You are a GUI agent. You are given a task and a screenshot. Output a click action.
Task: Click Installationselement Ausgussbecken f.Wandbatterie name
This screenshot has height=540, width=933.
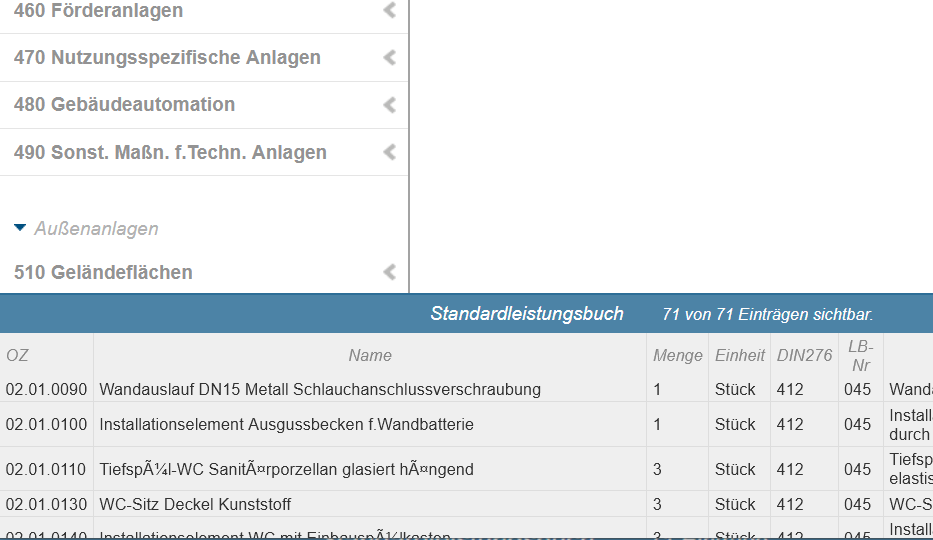[286, 425]
